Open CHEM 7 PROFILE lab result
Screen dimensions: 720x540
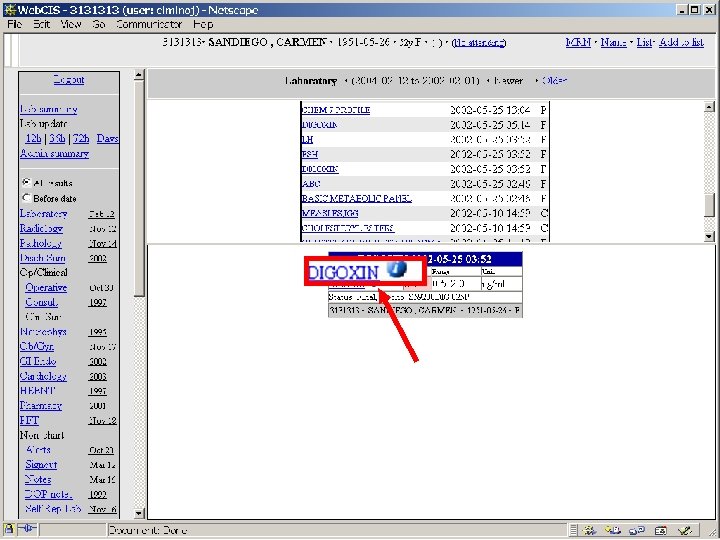[336, 110]
